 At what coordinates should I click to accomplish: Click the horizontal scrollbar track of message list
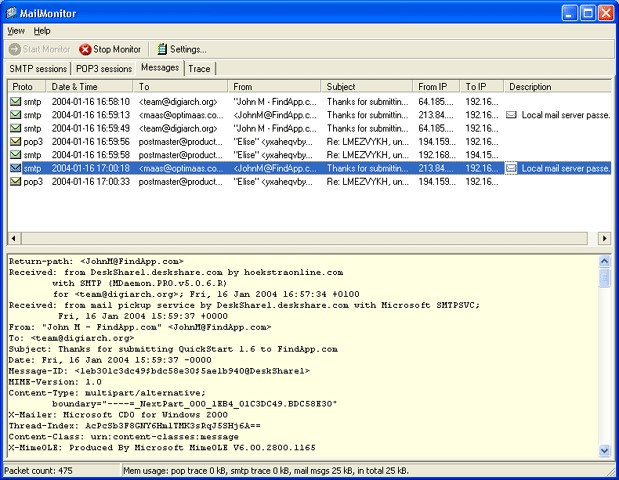pyautogui.click(x=304, y=238)
